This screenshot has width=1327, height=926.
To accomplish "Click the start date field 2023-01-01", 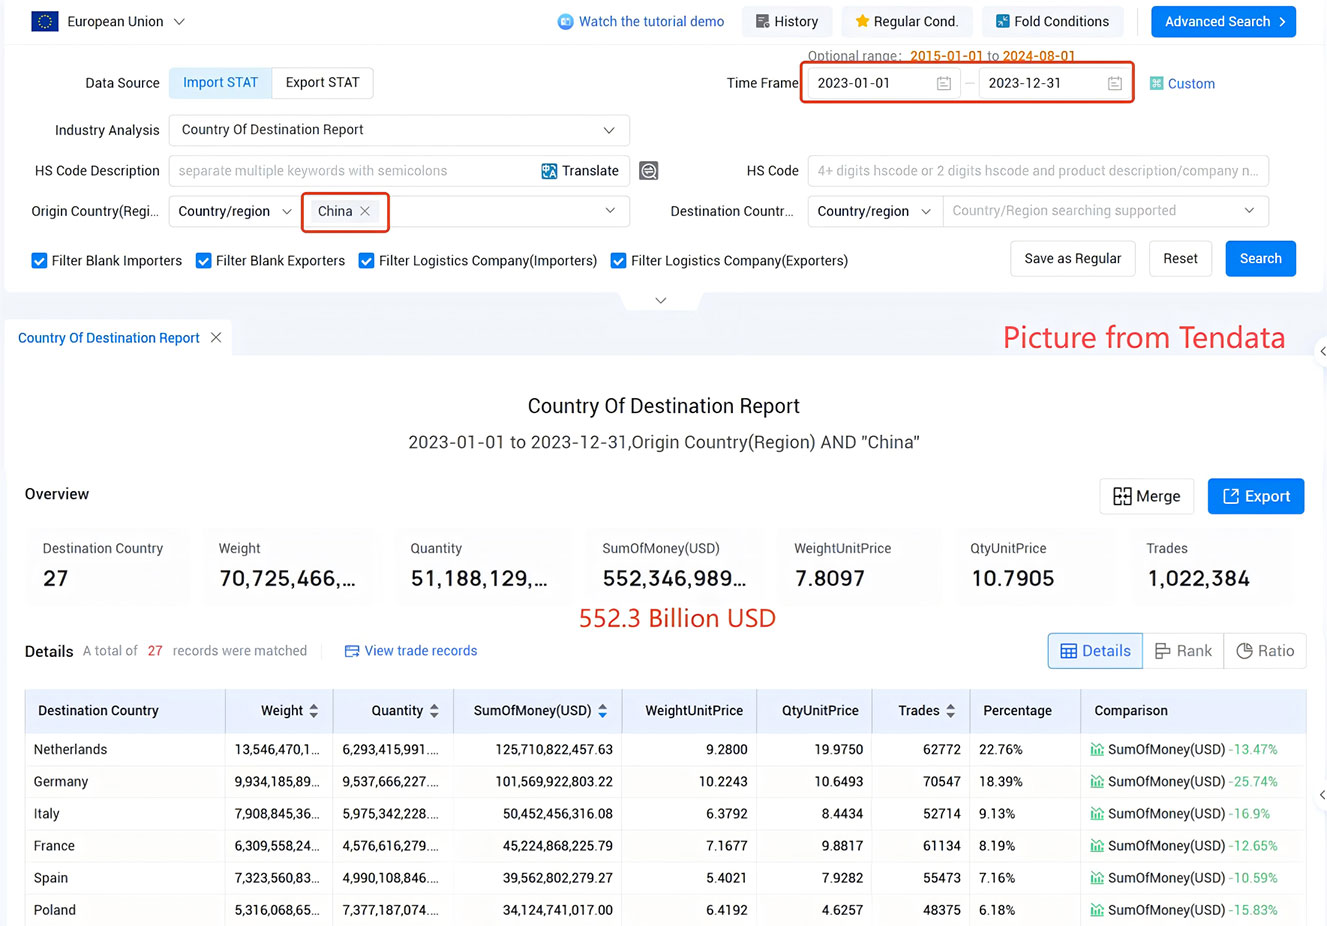I will (882, 83).
